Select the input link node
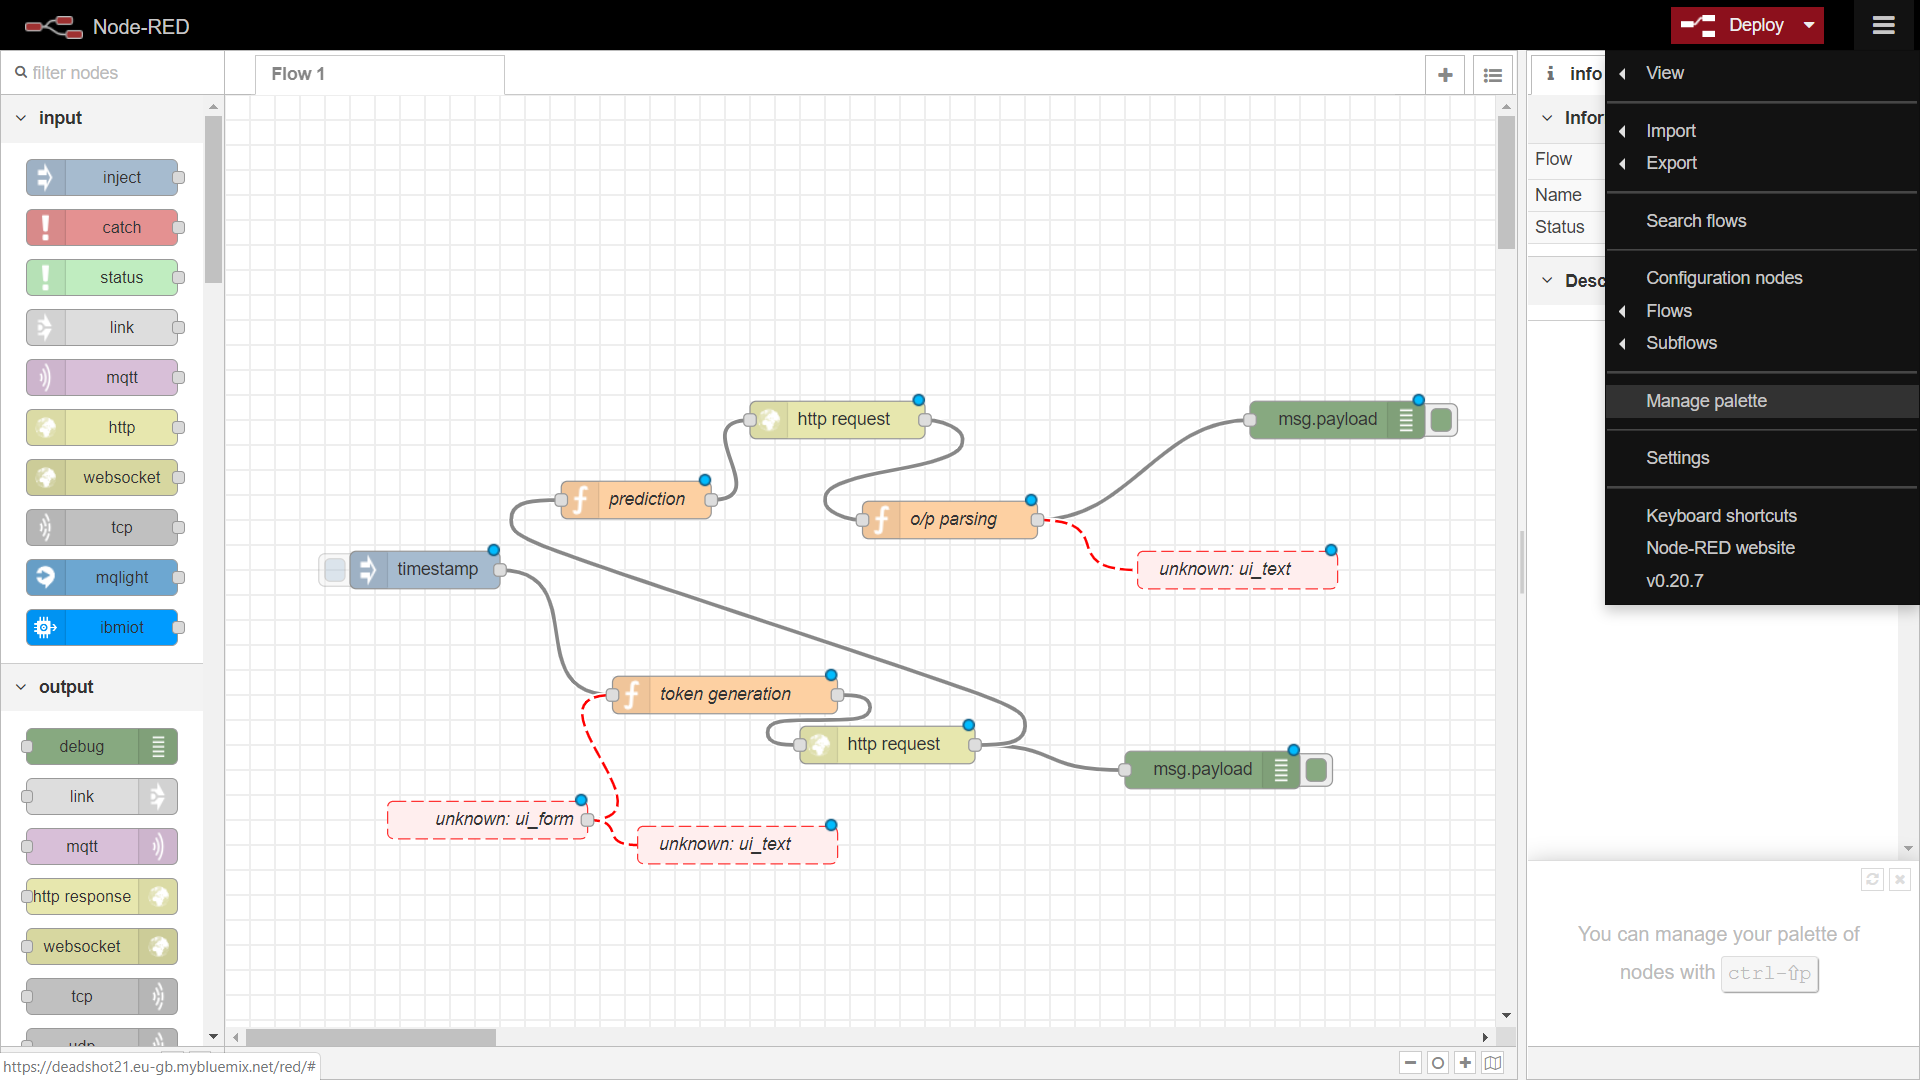 (102, 328)
